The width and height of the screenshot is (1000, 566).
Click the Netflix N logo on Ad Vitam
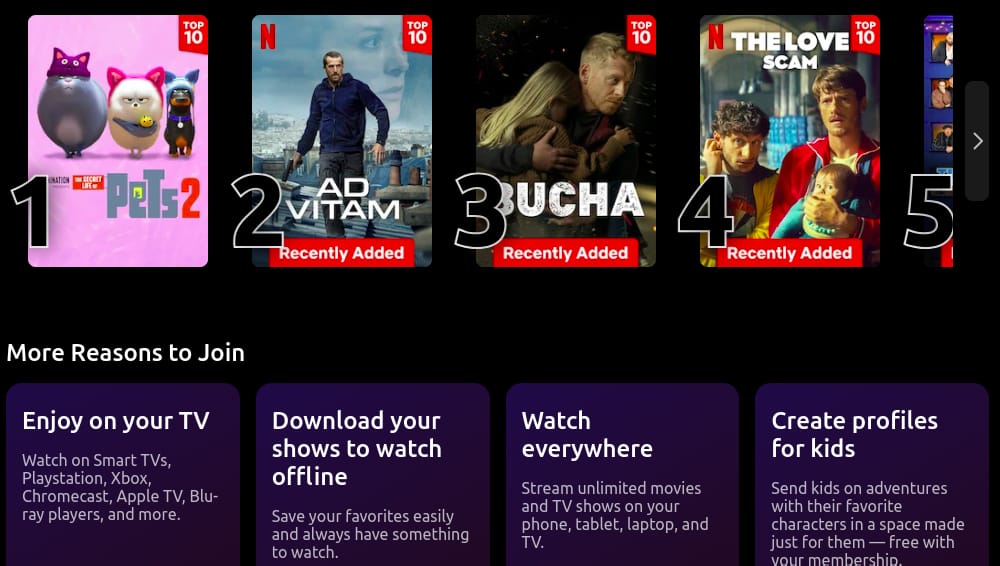(x=268, y=36)
